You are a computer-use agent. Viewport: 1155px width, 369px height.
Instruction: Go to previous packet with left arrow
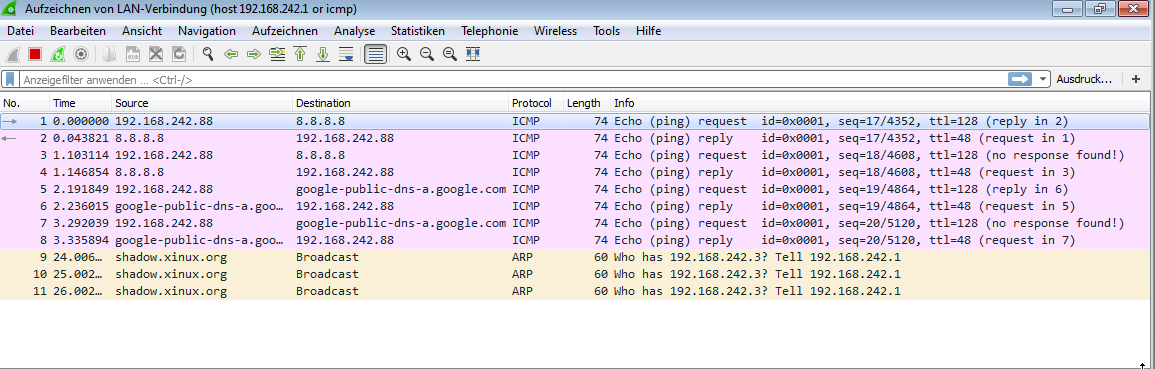coord(231,54)
